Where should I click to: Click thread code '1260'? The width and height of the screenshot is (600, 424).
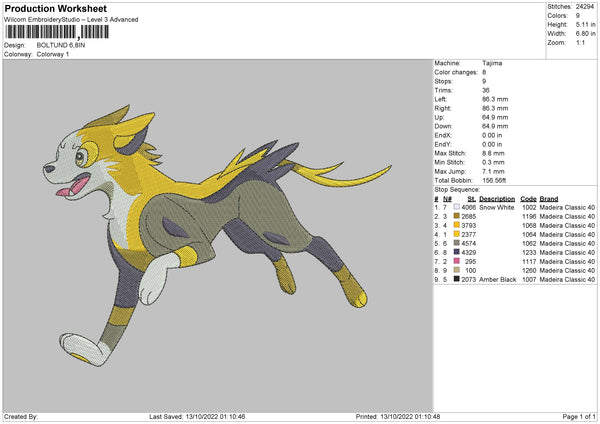(529, 271)
